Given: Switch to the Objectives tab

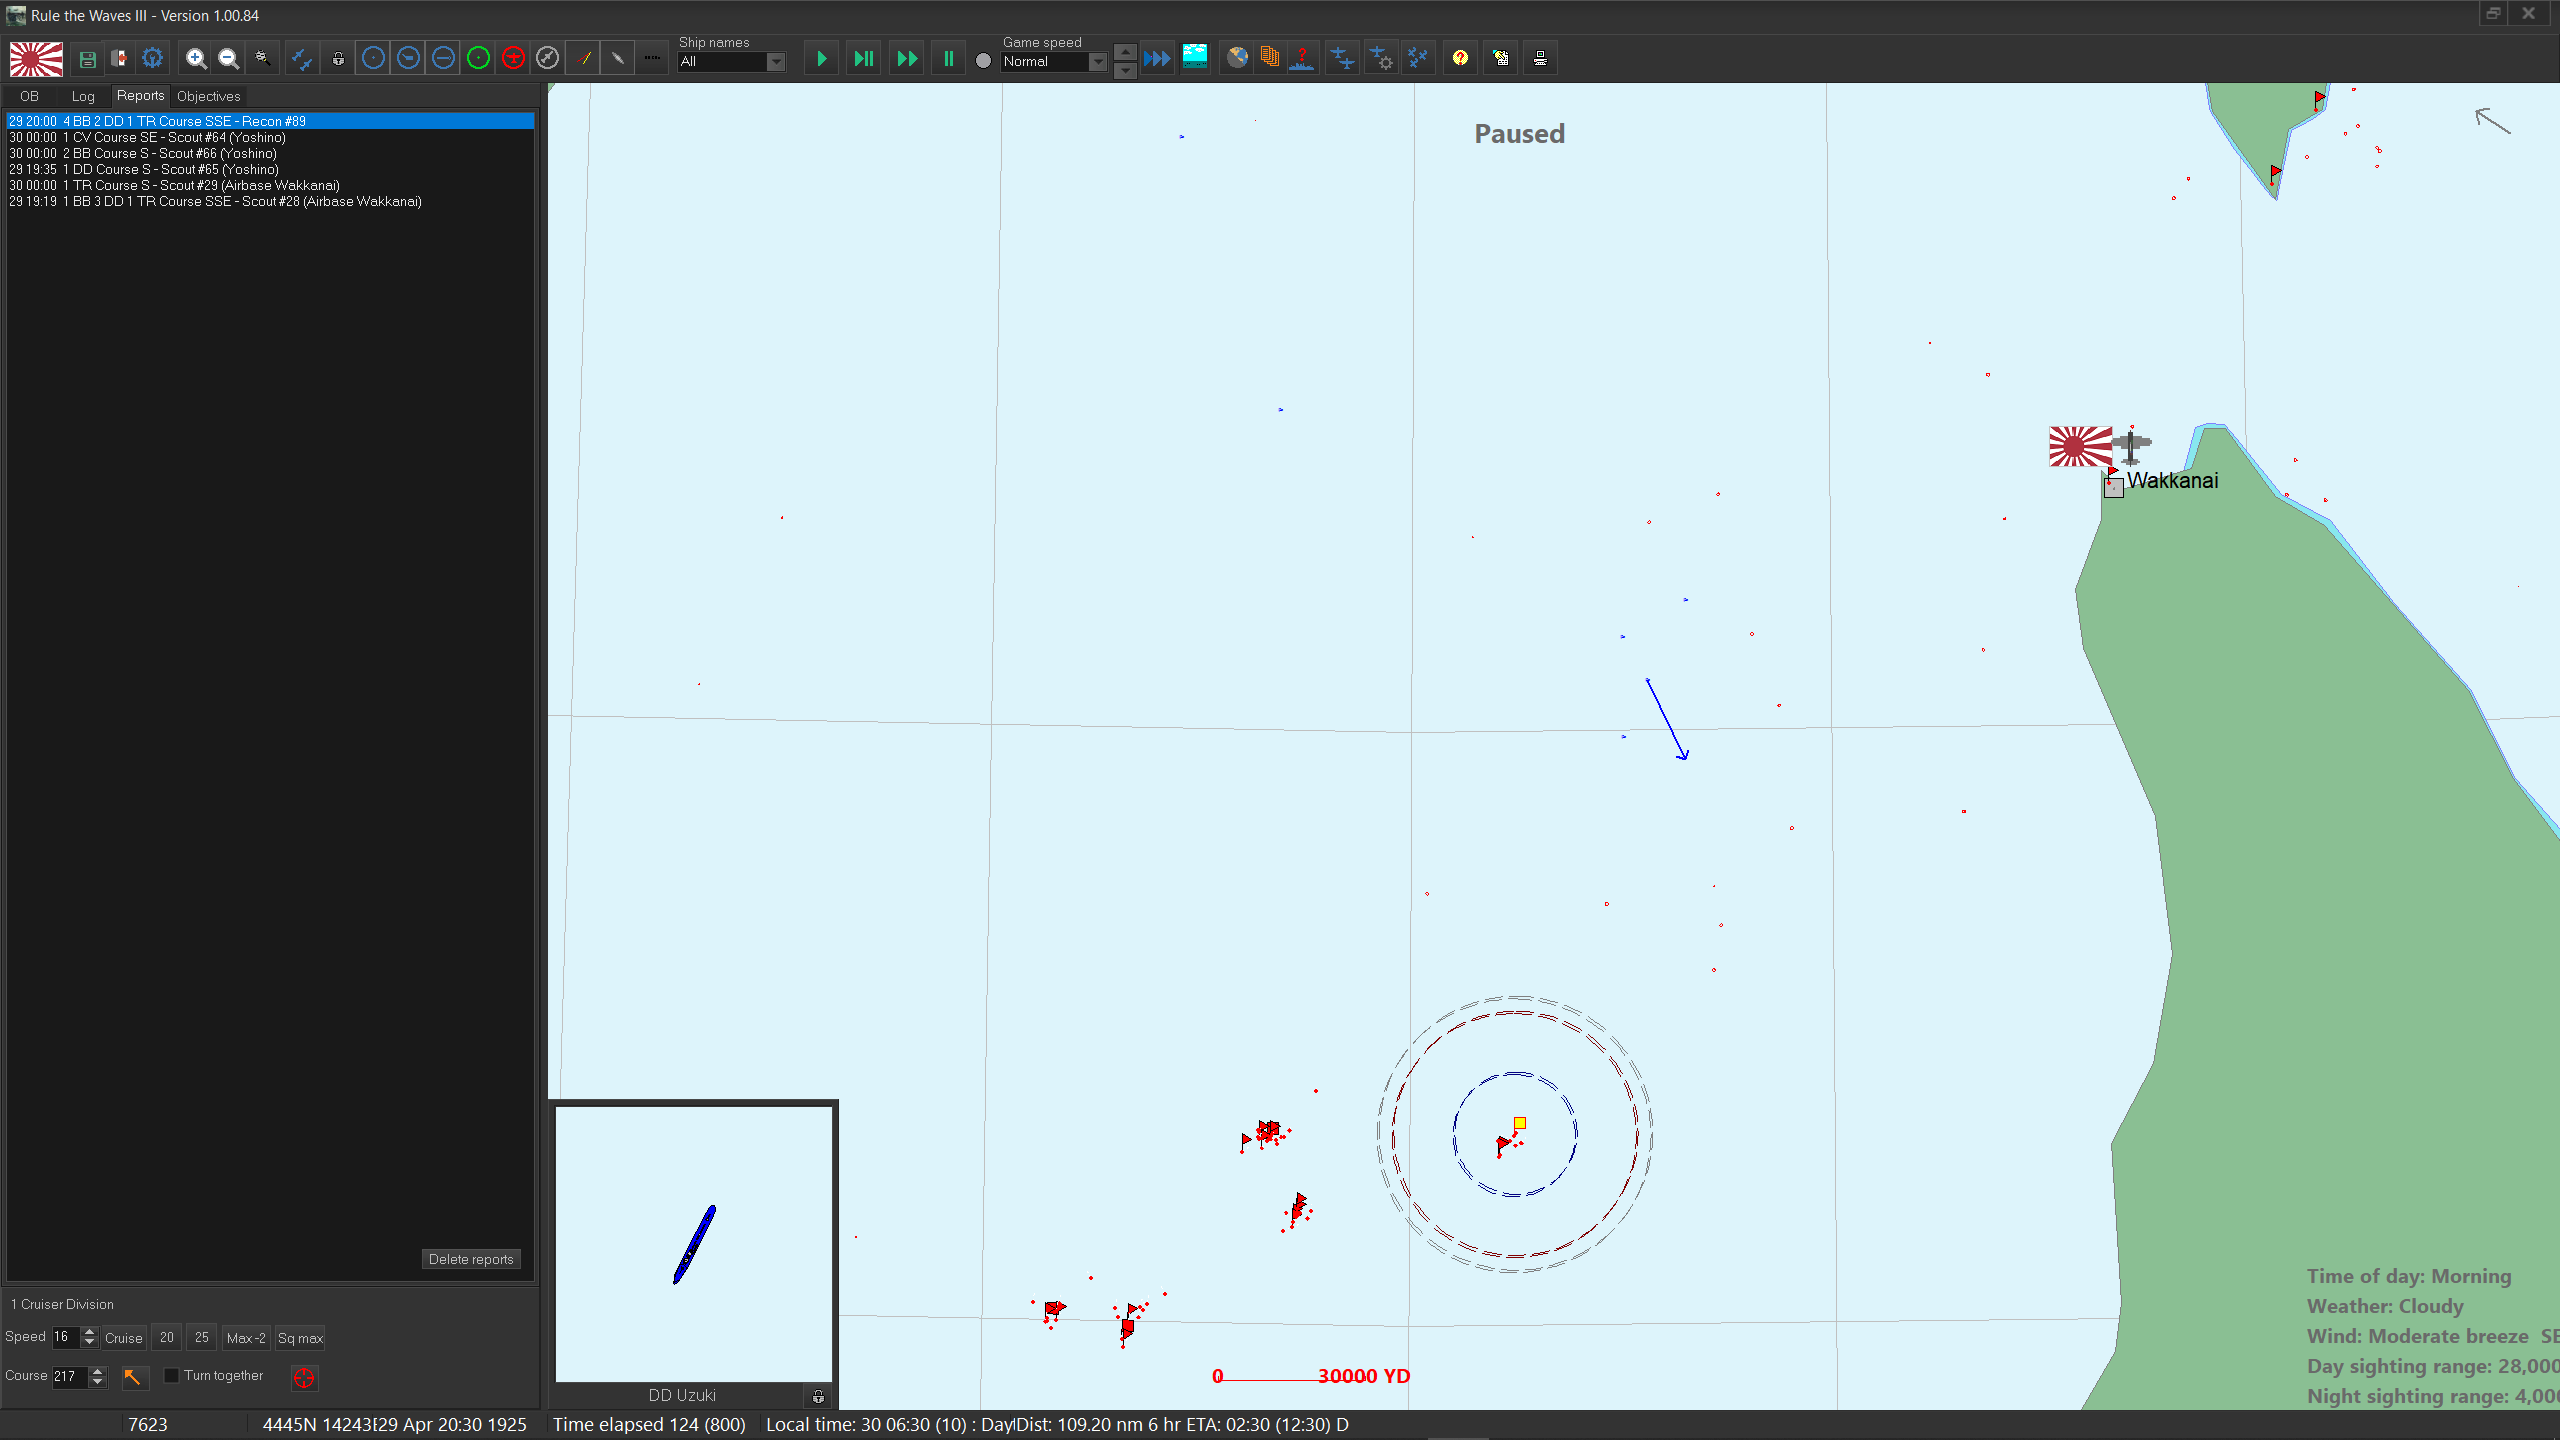Looking at the screenshot, I should pos(208,96).
